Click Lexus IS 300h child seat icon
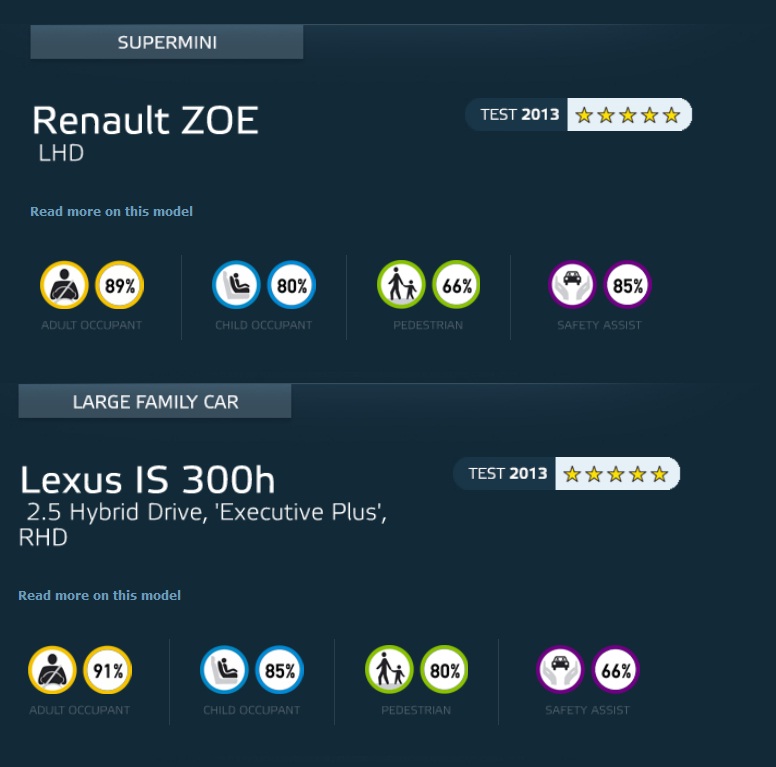The width and height of the screenshot is (776, 767). point(224,670)
